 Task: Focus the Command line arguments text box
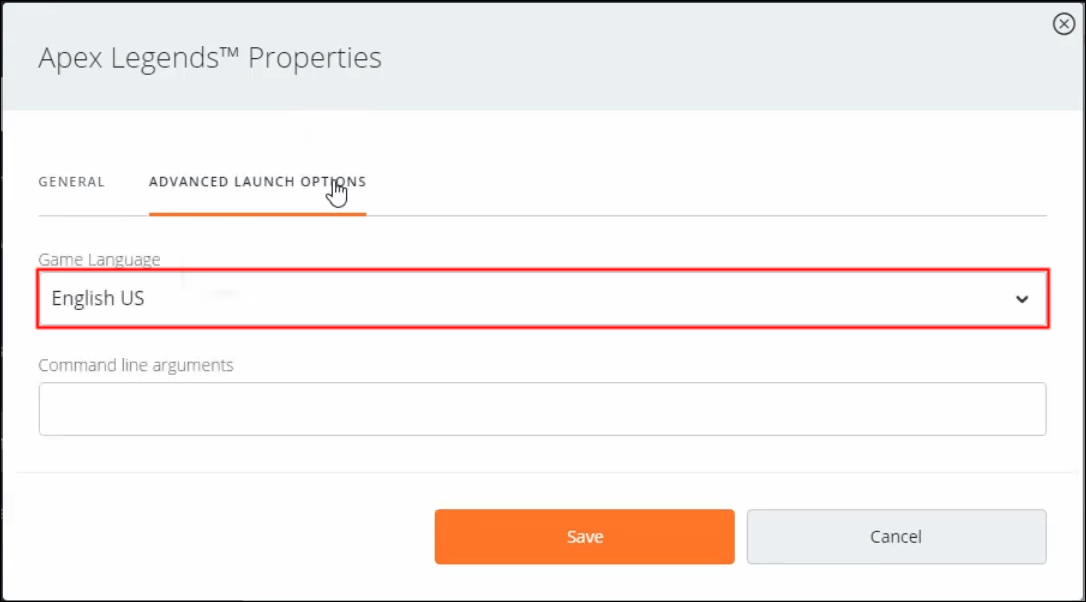(x=542, y=409)
